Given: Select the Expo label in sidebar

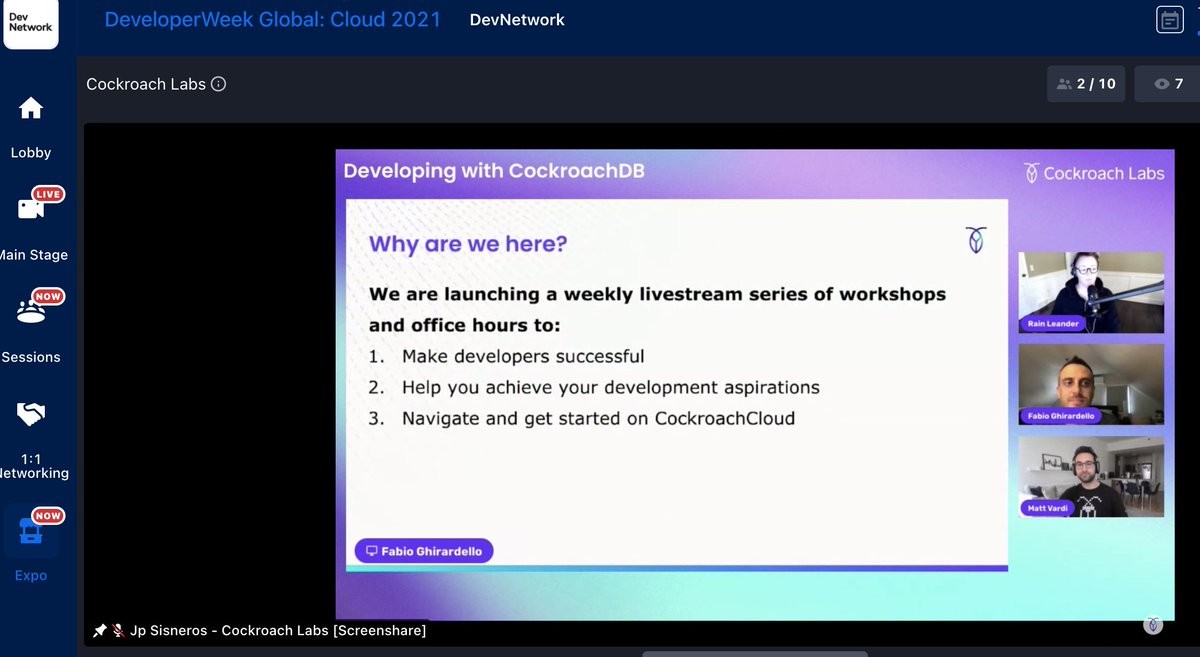Looking at the screenshot, I should pos(31,575).
